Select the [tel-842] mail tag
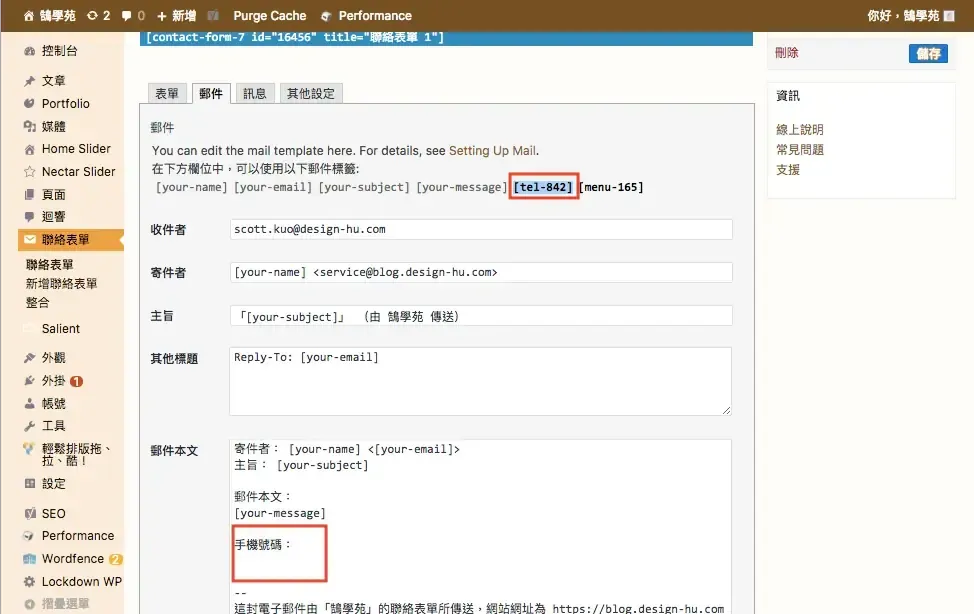Image resolution: width=974 pixels, height=614 pixels. (x=543, y=187)
